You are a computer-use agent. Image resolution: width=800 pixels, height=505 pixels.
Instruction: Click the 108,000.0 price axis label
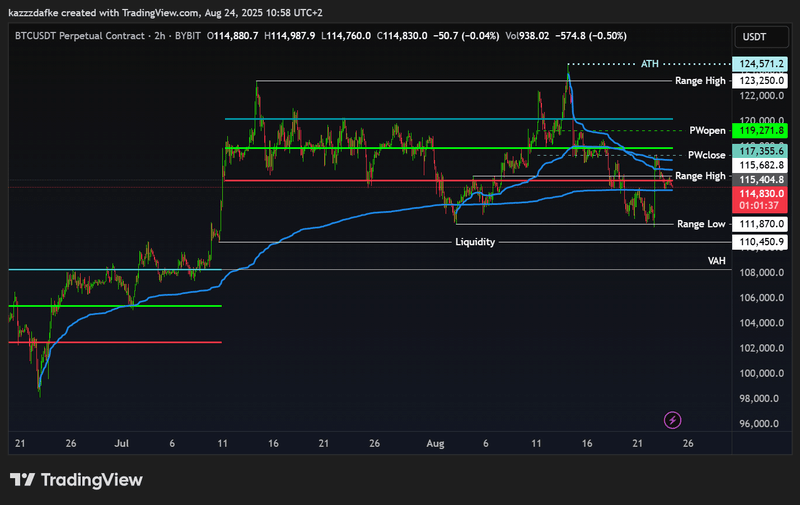click(761, 272)
